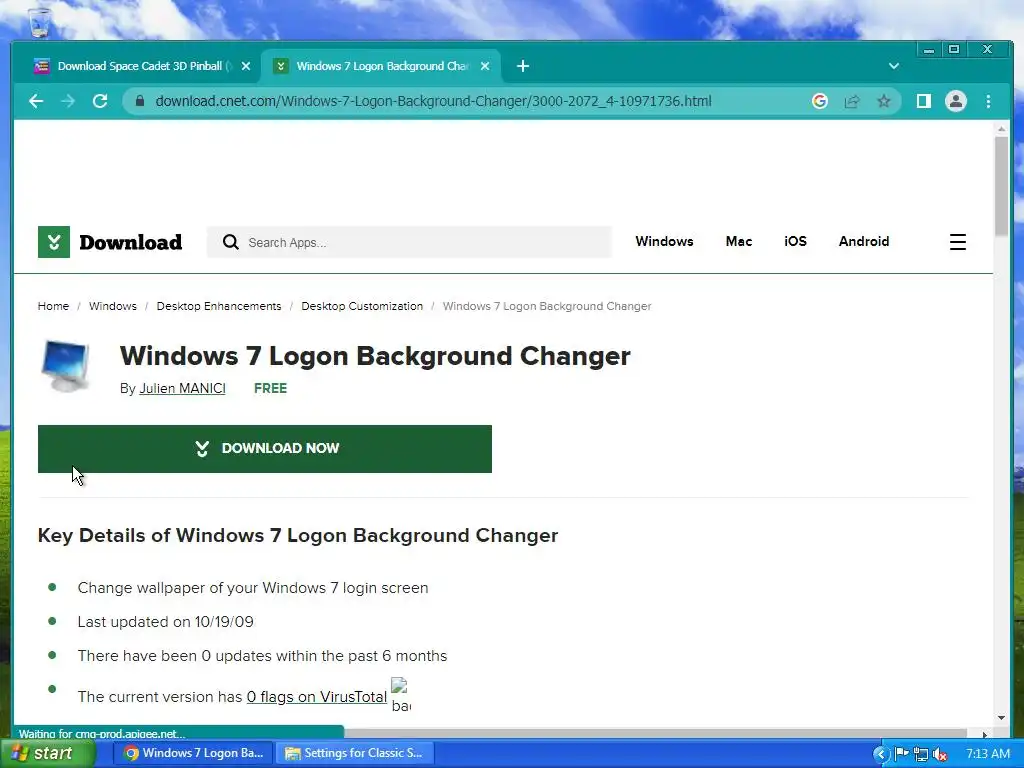
Task: Click the vertical scrollbar thumb
Action: tap(1001, 186)
